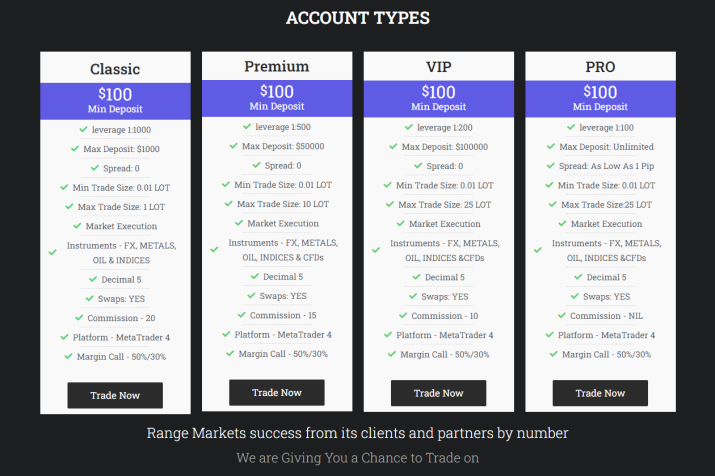The image size is (715, 476).
Task: Click the checkmark beside VIP Commission - 10
Action: pos(403,316)
